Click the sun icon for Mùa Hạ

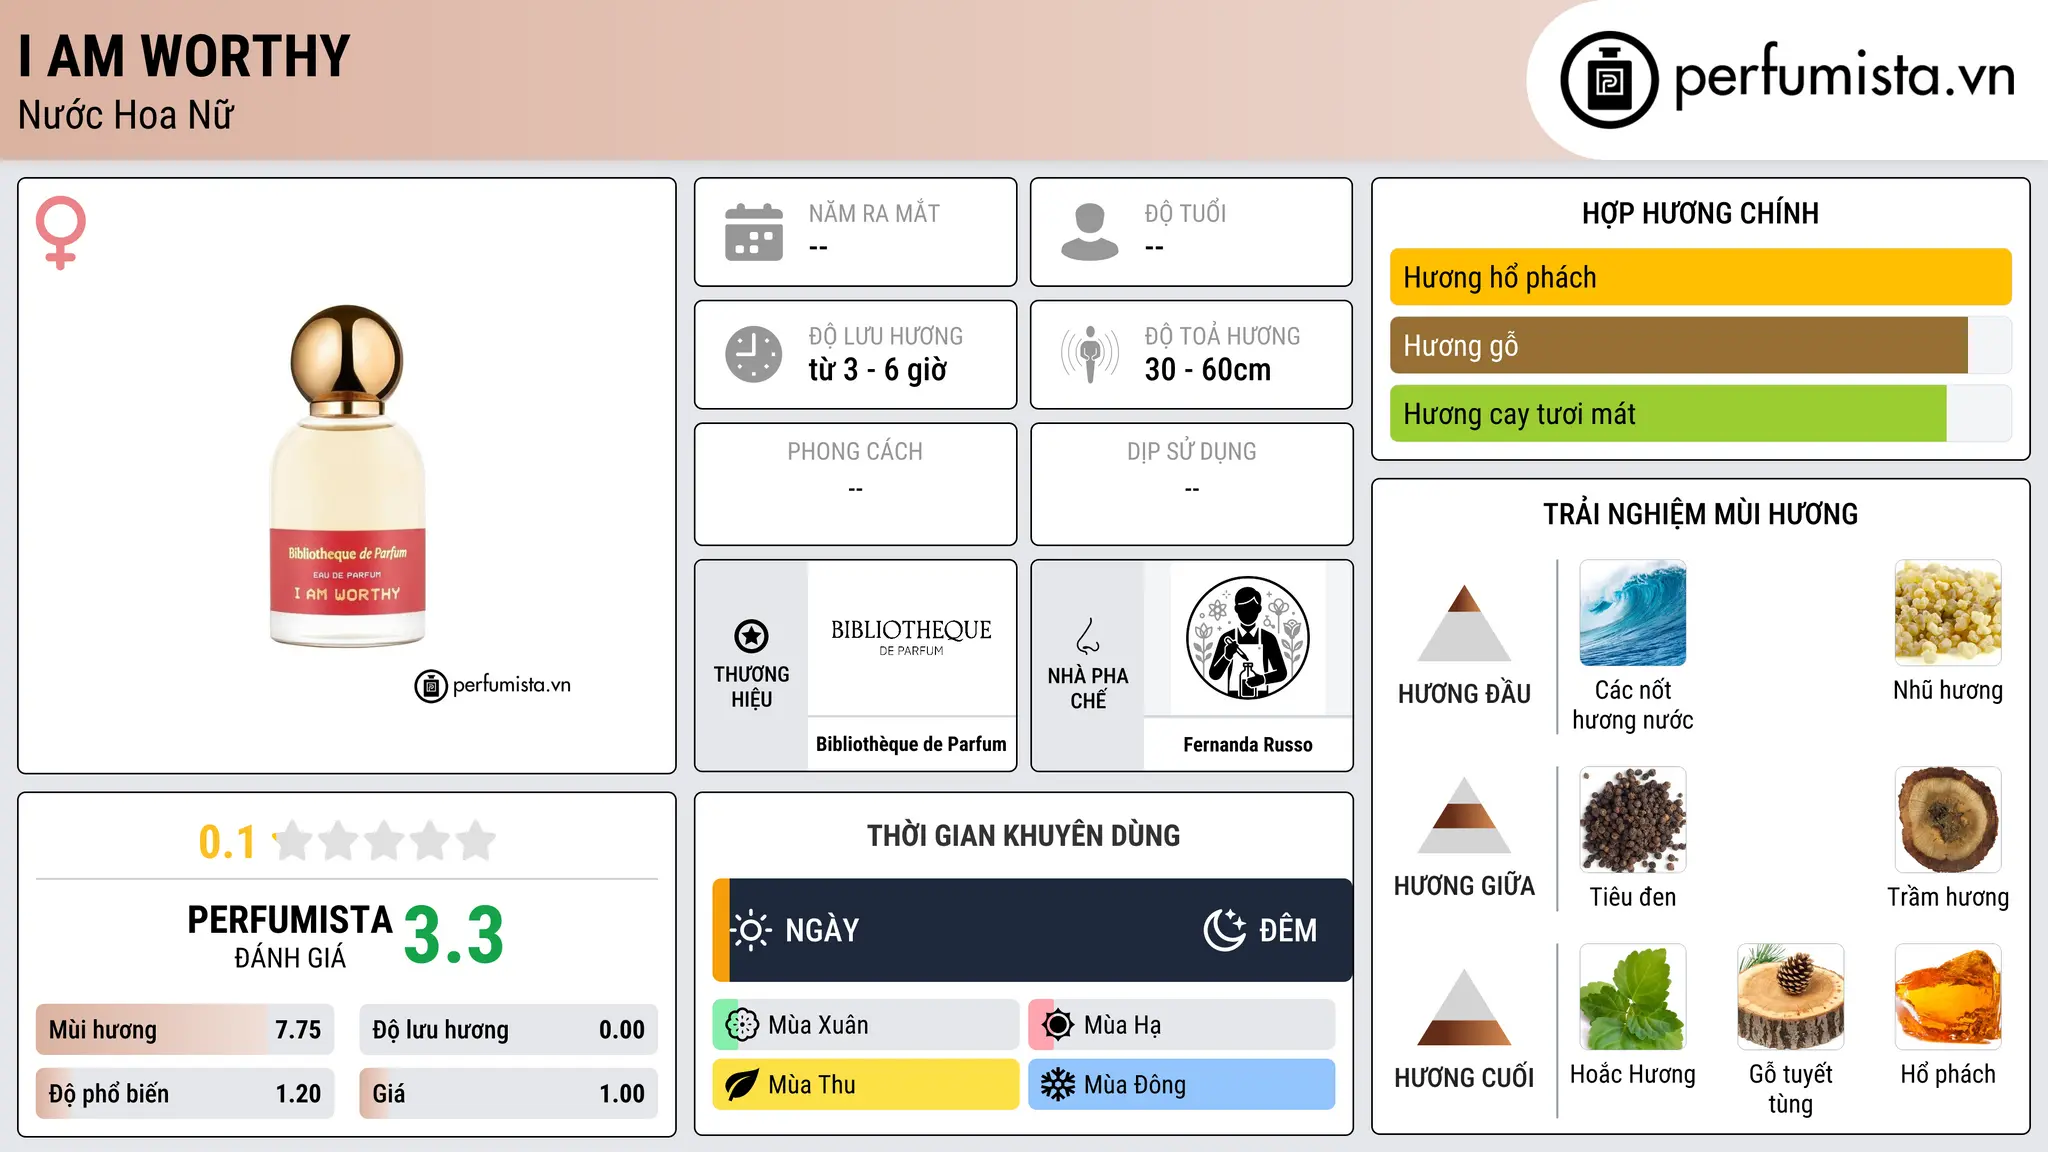[x=1058, y=1025]
